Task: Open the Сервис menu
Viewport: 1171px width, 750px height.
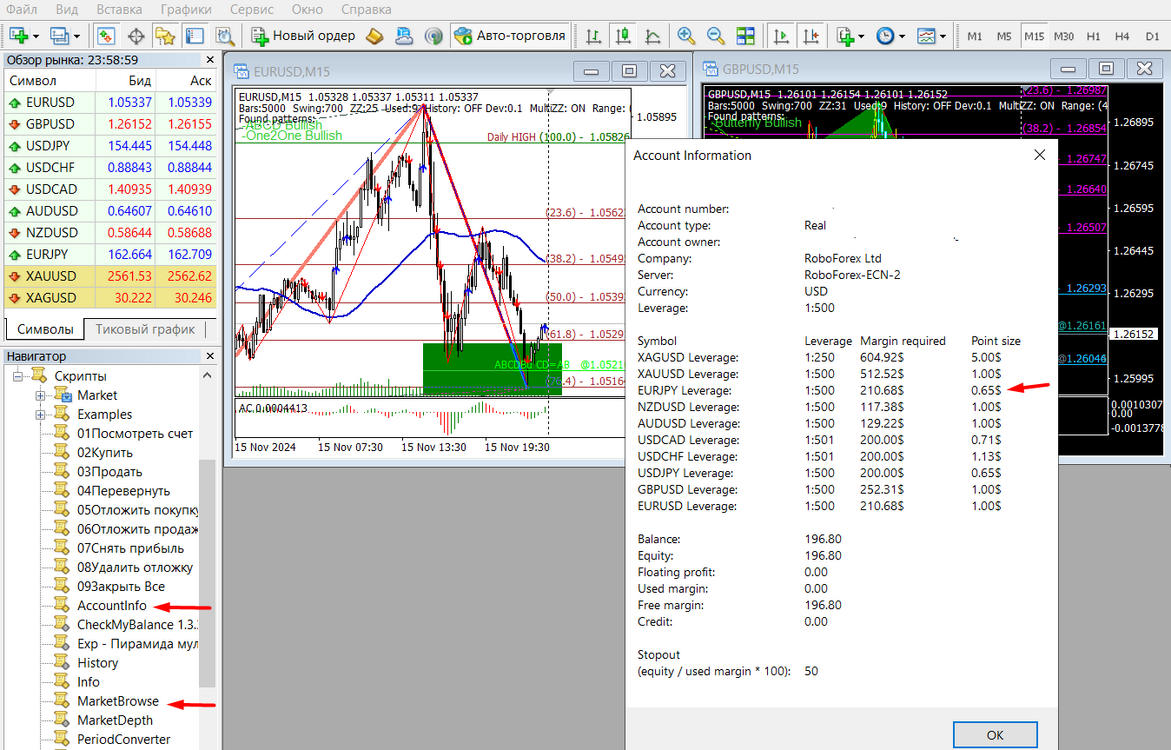Action: coord(252,9)
